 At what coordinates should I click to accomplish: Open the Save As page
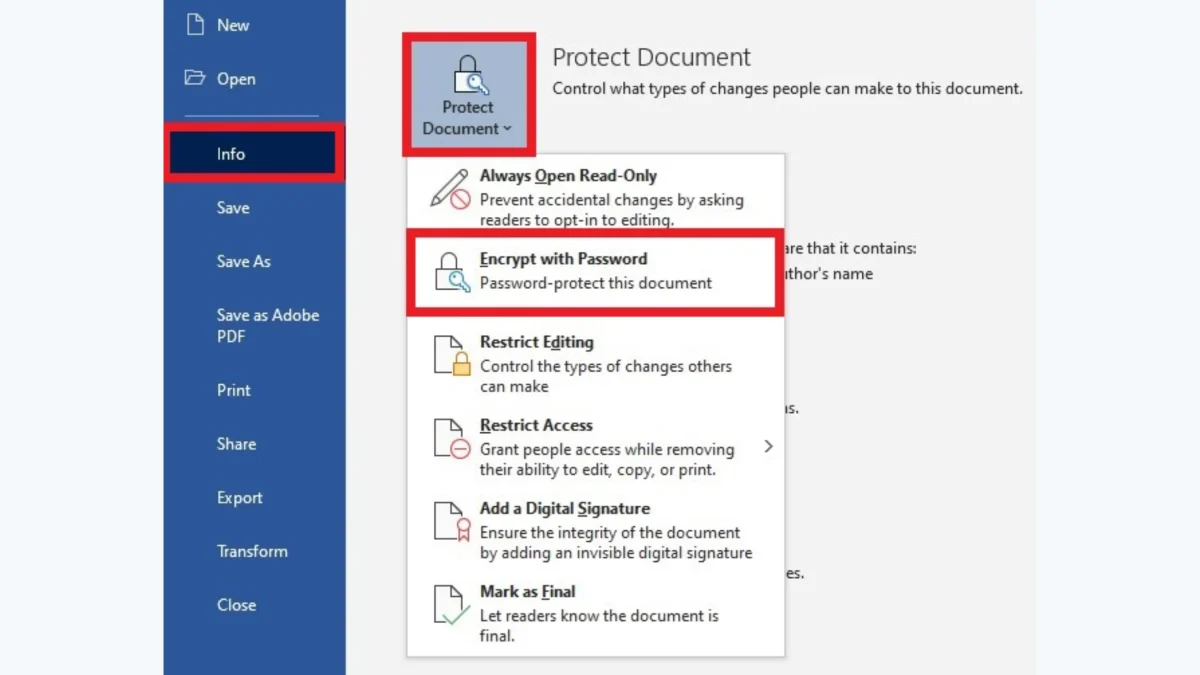pyautogui.click(x=243, y=261)
